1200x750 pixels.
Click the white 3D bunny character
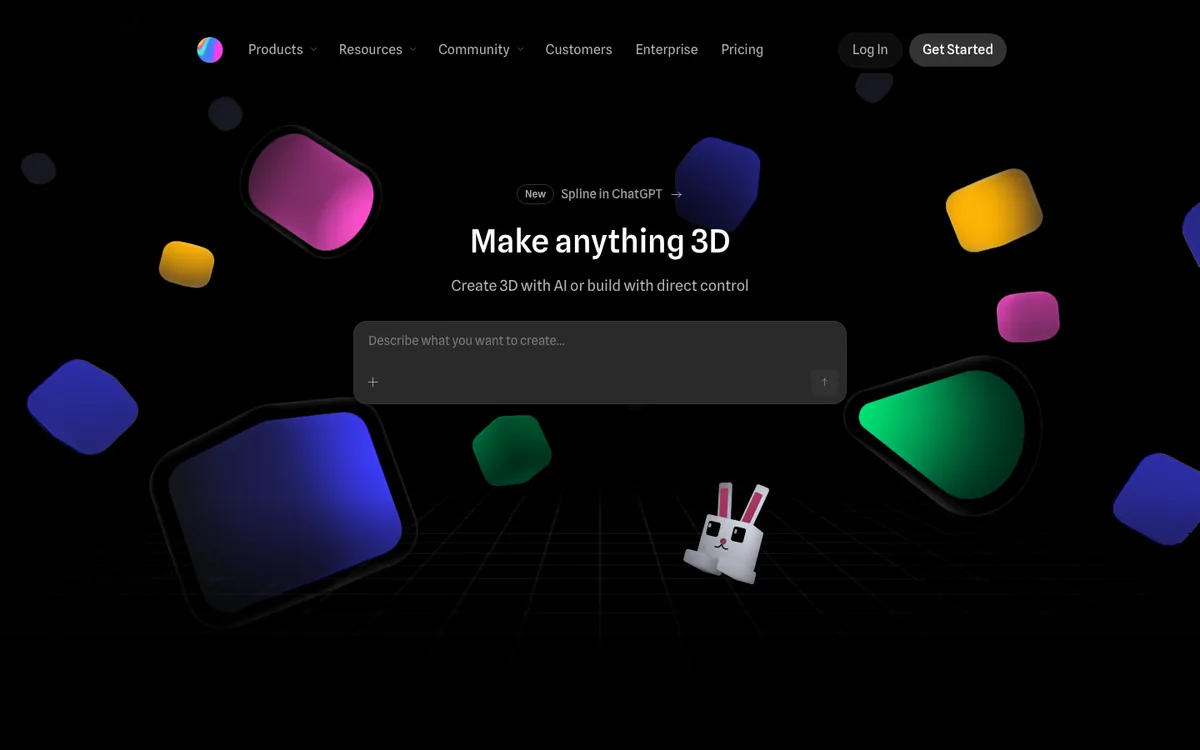[726, 531]
